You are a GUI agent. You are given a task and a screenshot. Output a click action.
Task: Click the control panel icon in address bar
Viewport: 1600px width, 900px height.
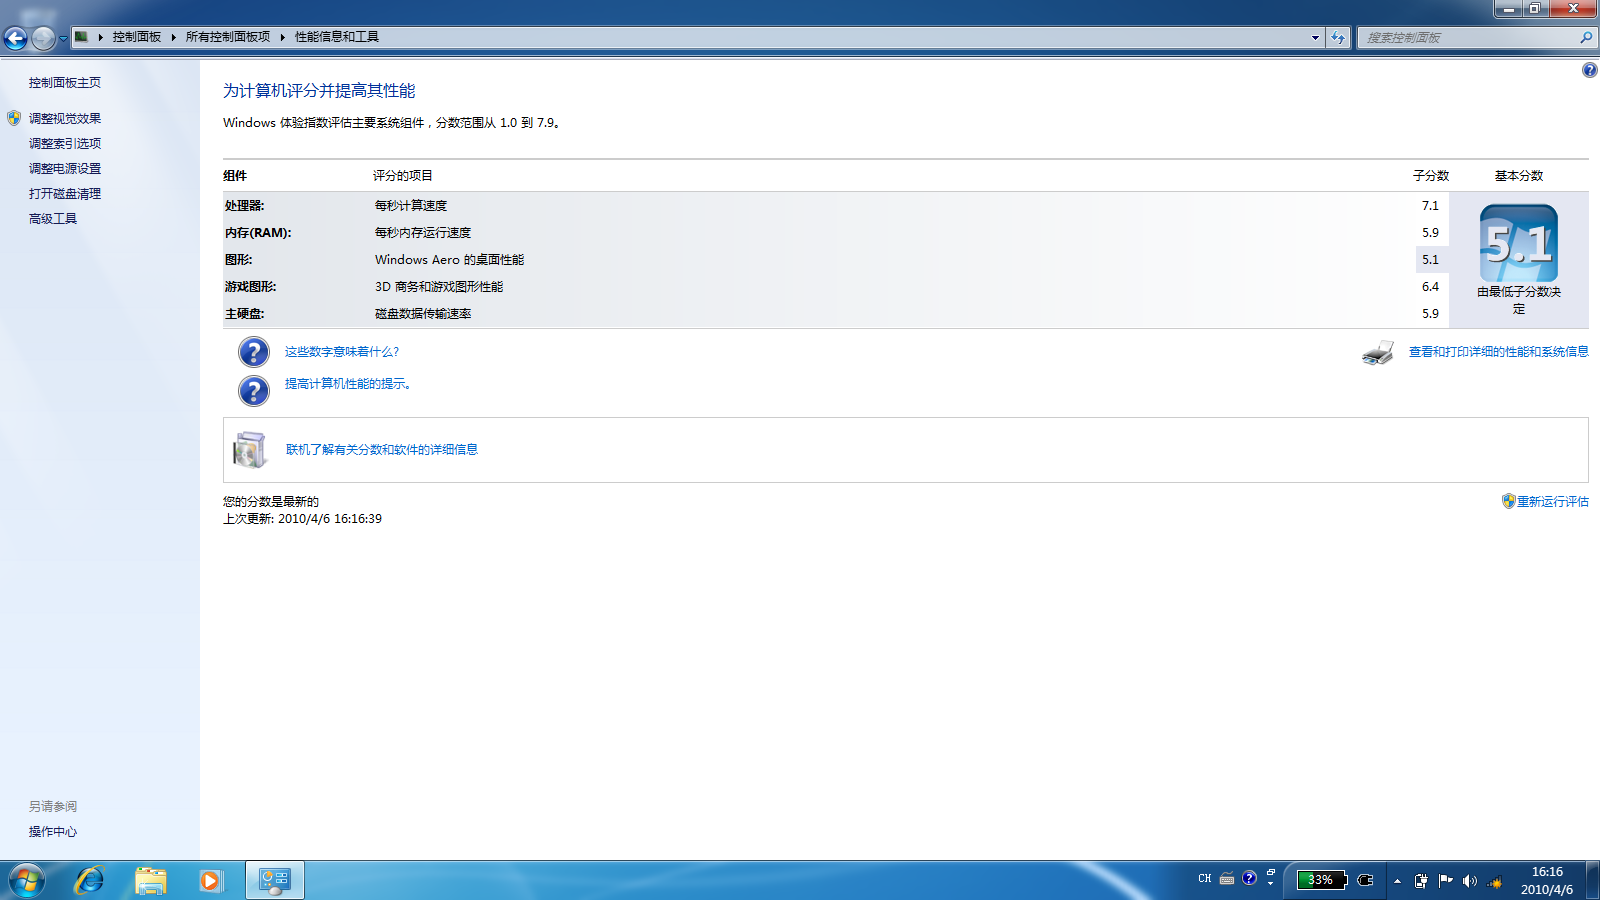click(x=82, y=37)
